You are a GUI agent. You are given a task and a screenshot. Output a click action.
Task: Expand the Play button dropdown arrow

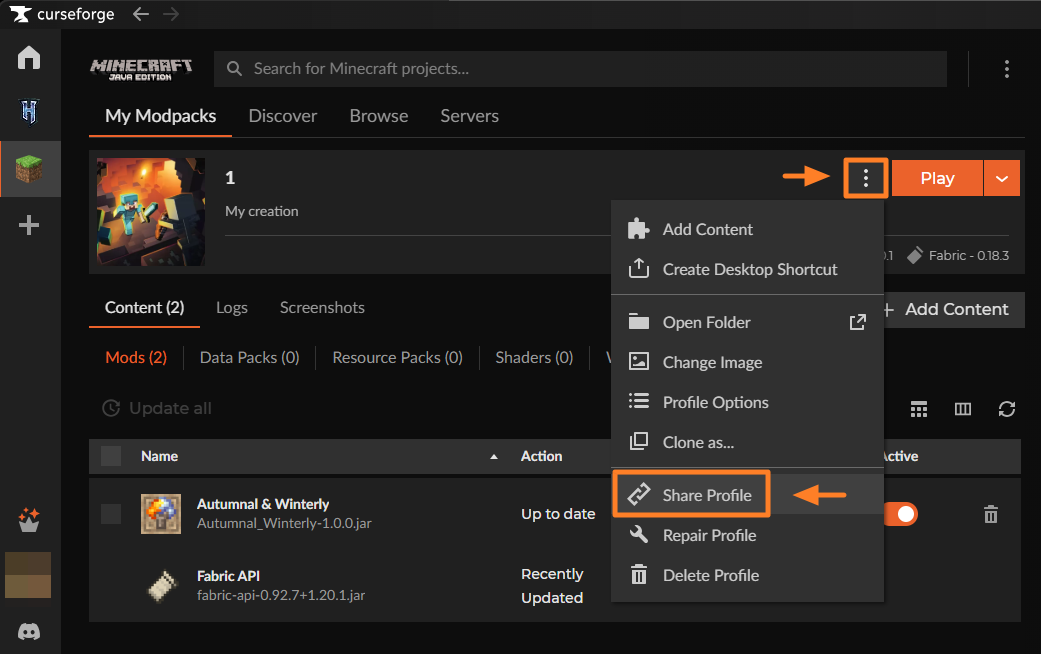1002,178
